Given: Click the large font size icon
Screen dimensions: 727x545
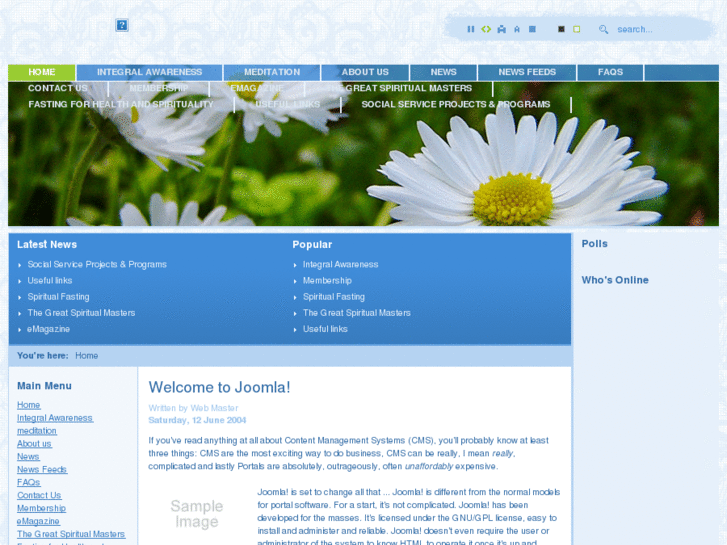Looking at the screenshot, I should [502, 29].
